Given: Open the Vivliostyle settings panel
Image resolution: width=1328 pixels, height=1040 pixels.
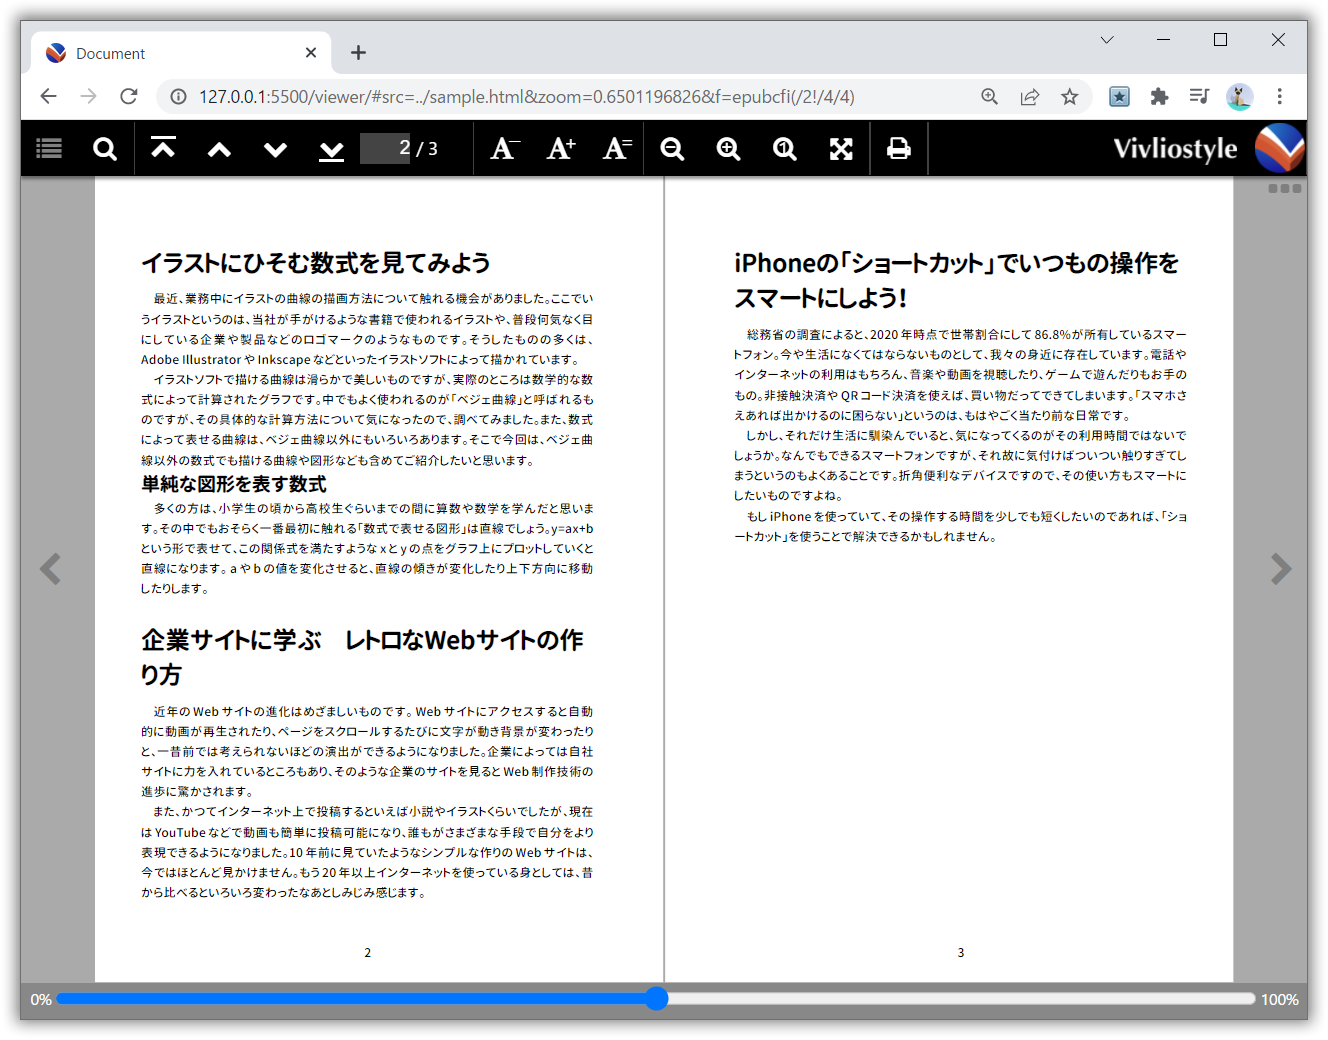Looking at the screenshot, I should pos(1284,188).
